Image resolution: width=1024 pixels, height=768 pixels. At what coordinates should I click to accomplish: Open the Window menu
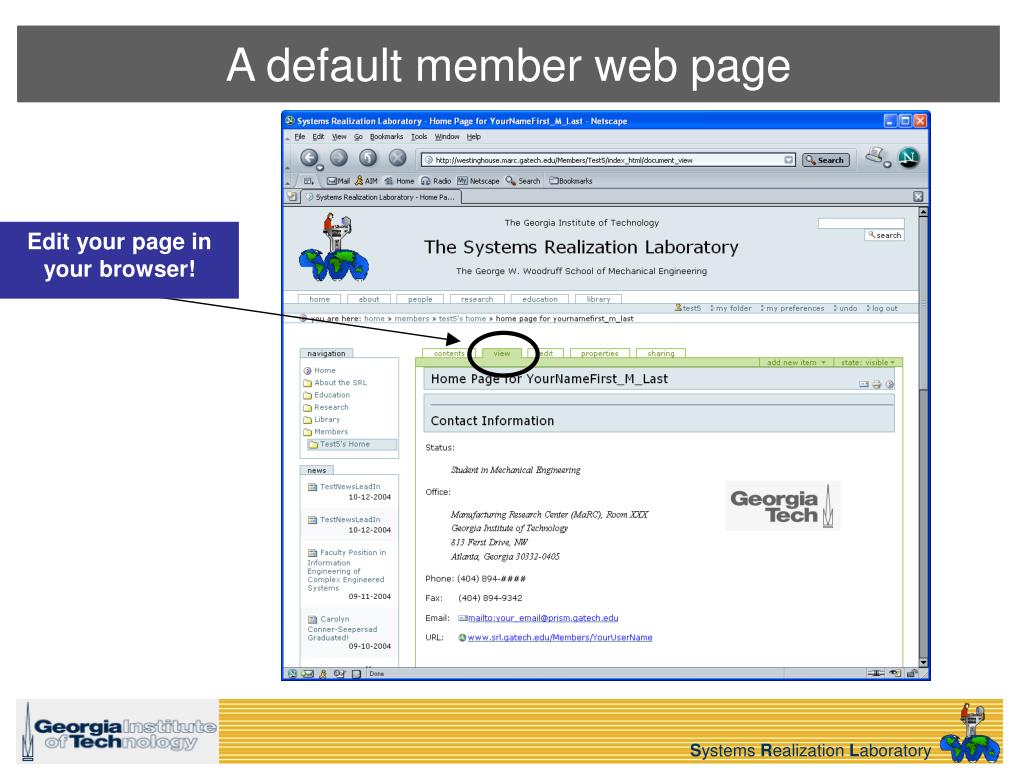pyautogui.click(x=447, y=136)
